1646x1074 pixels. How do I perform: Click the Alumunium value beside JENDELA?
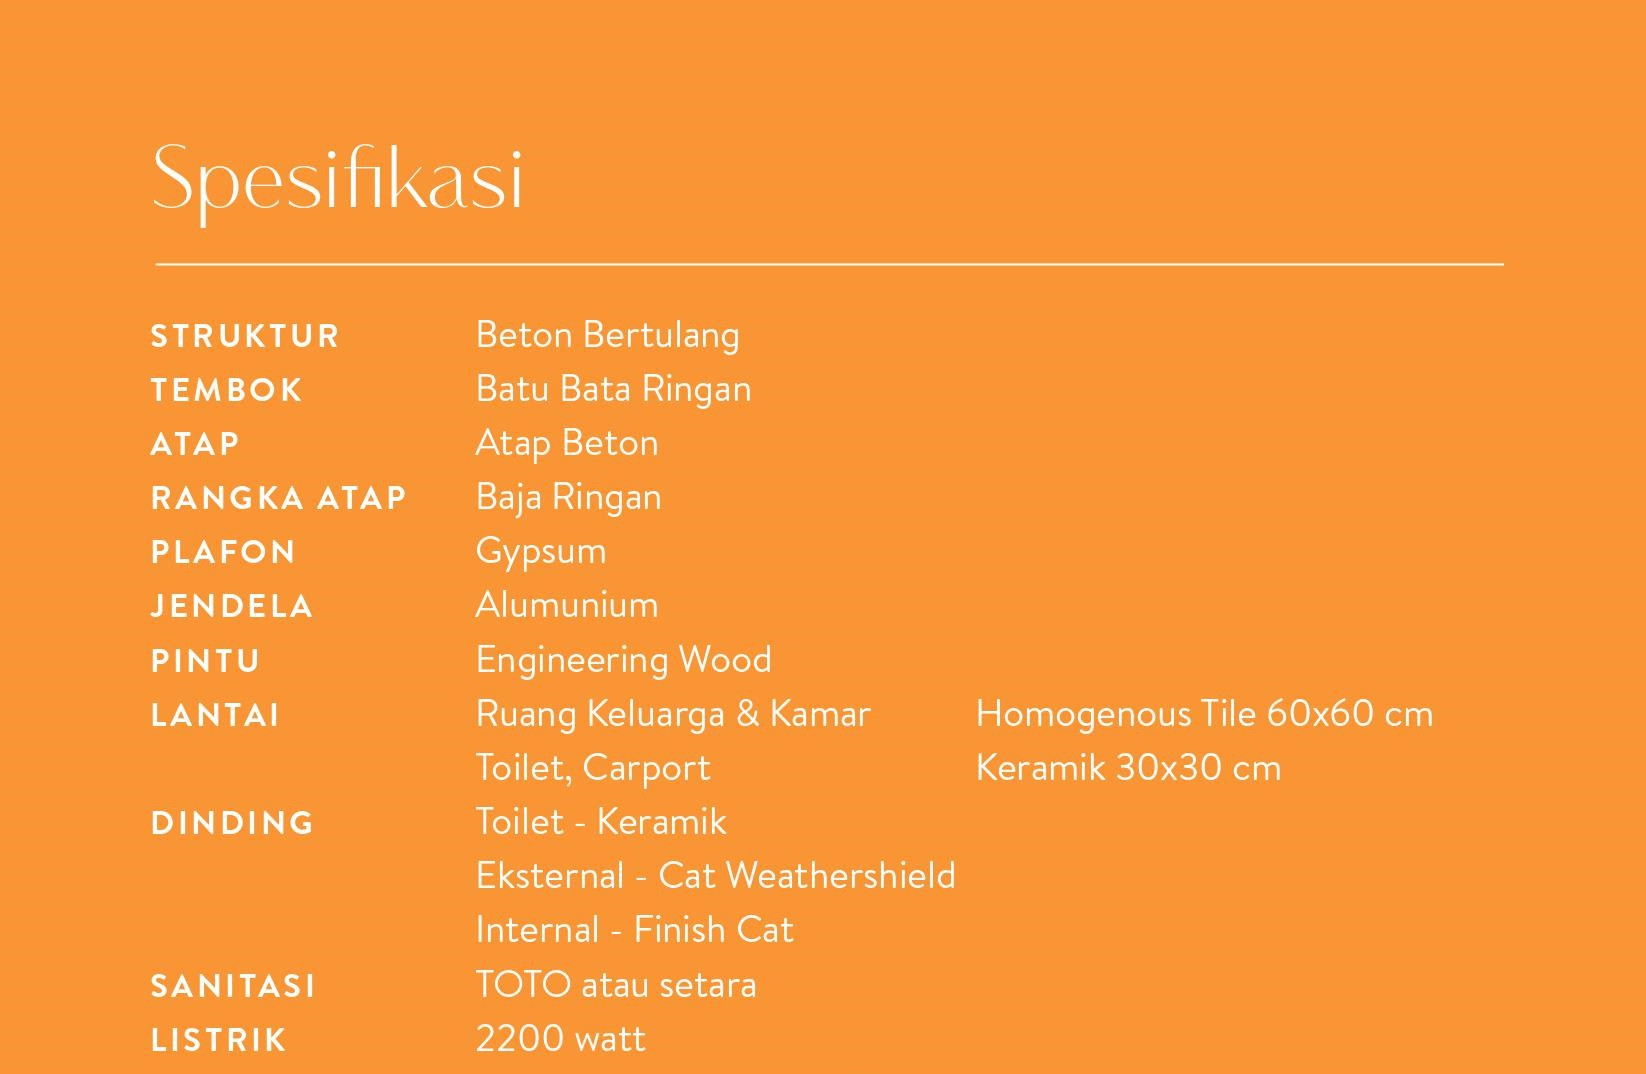pyautogui.click(x=566, y=605)
